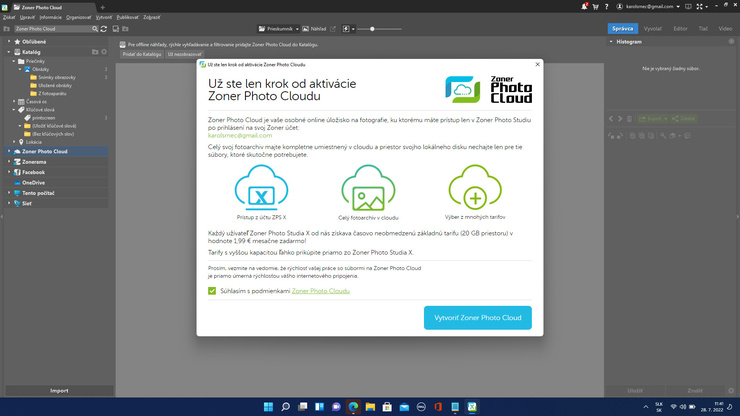Open Microsoft Edge from the taskbar
This screenshot has width=740, height=416.
coord(353,407)
